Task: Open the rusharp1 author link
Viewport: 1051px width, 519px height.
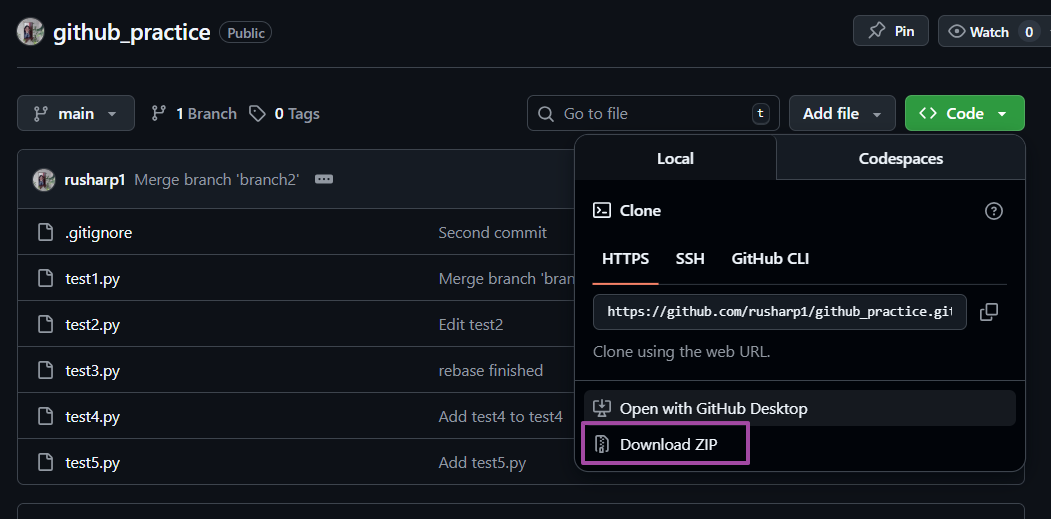Action: (x=95, y=180)
